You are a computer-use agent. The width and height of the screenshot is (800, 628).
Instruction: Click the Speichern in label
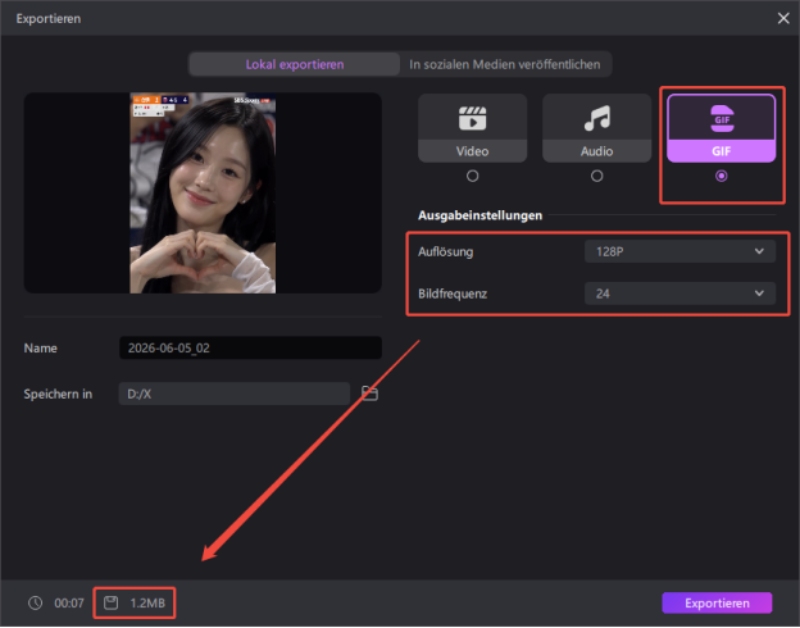[58, 394]
